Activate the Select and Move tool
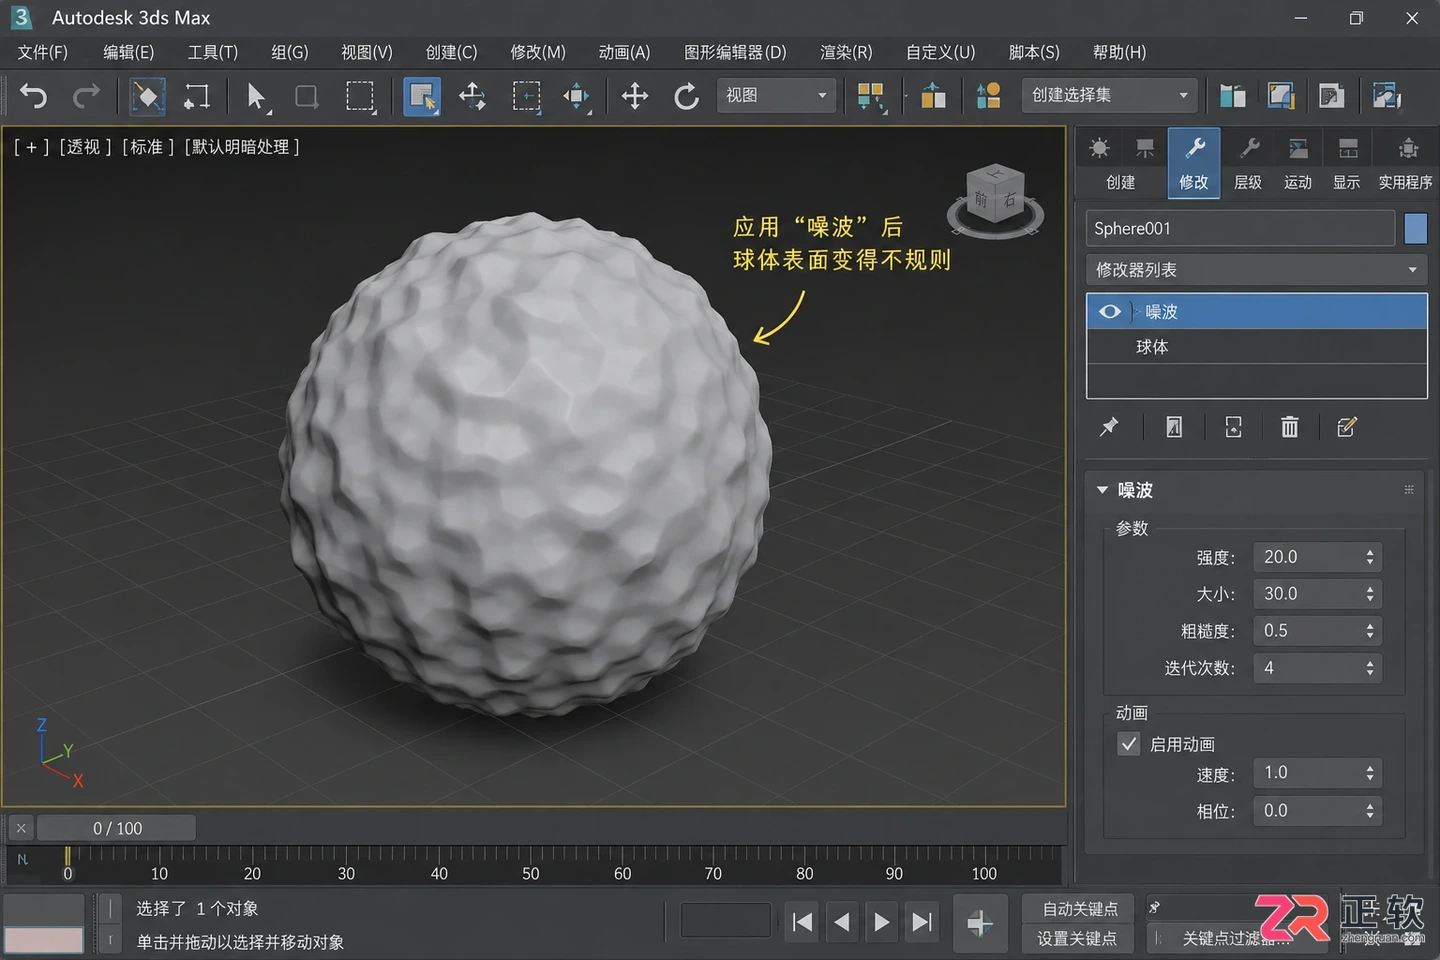Image resolution: width=1440 pixels, height=960 pixels. [634, 96]
